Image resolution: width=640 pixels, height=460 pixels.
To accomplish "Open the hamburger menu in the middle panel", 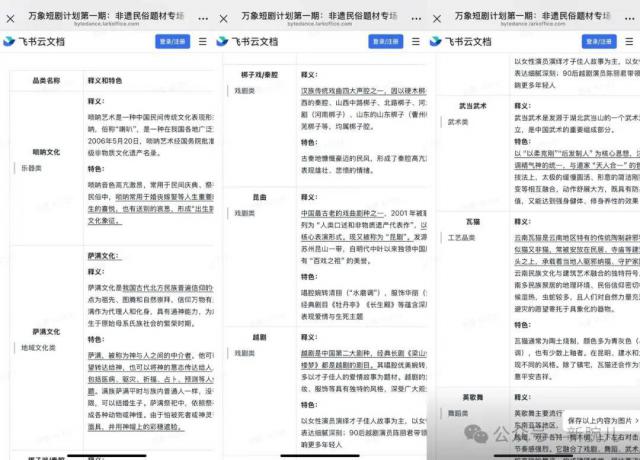I will [417, 42].
